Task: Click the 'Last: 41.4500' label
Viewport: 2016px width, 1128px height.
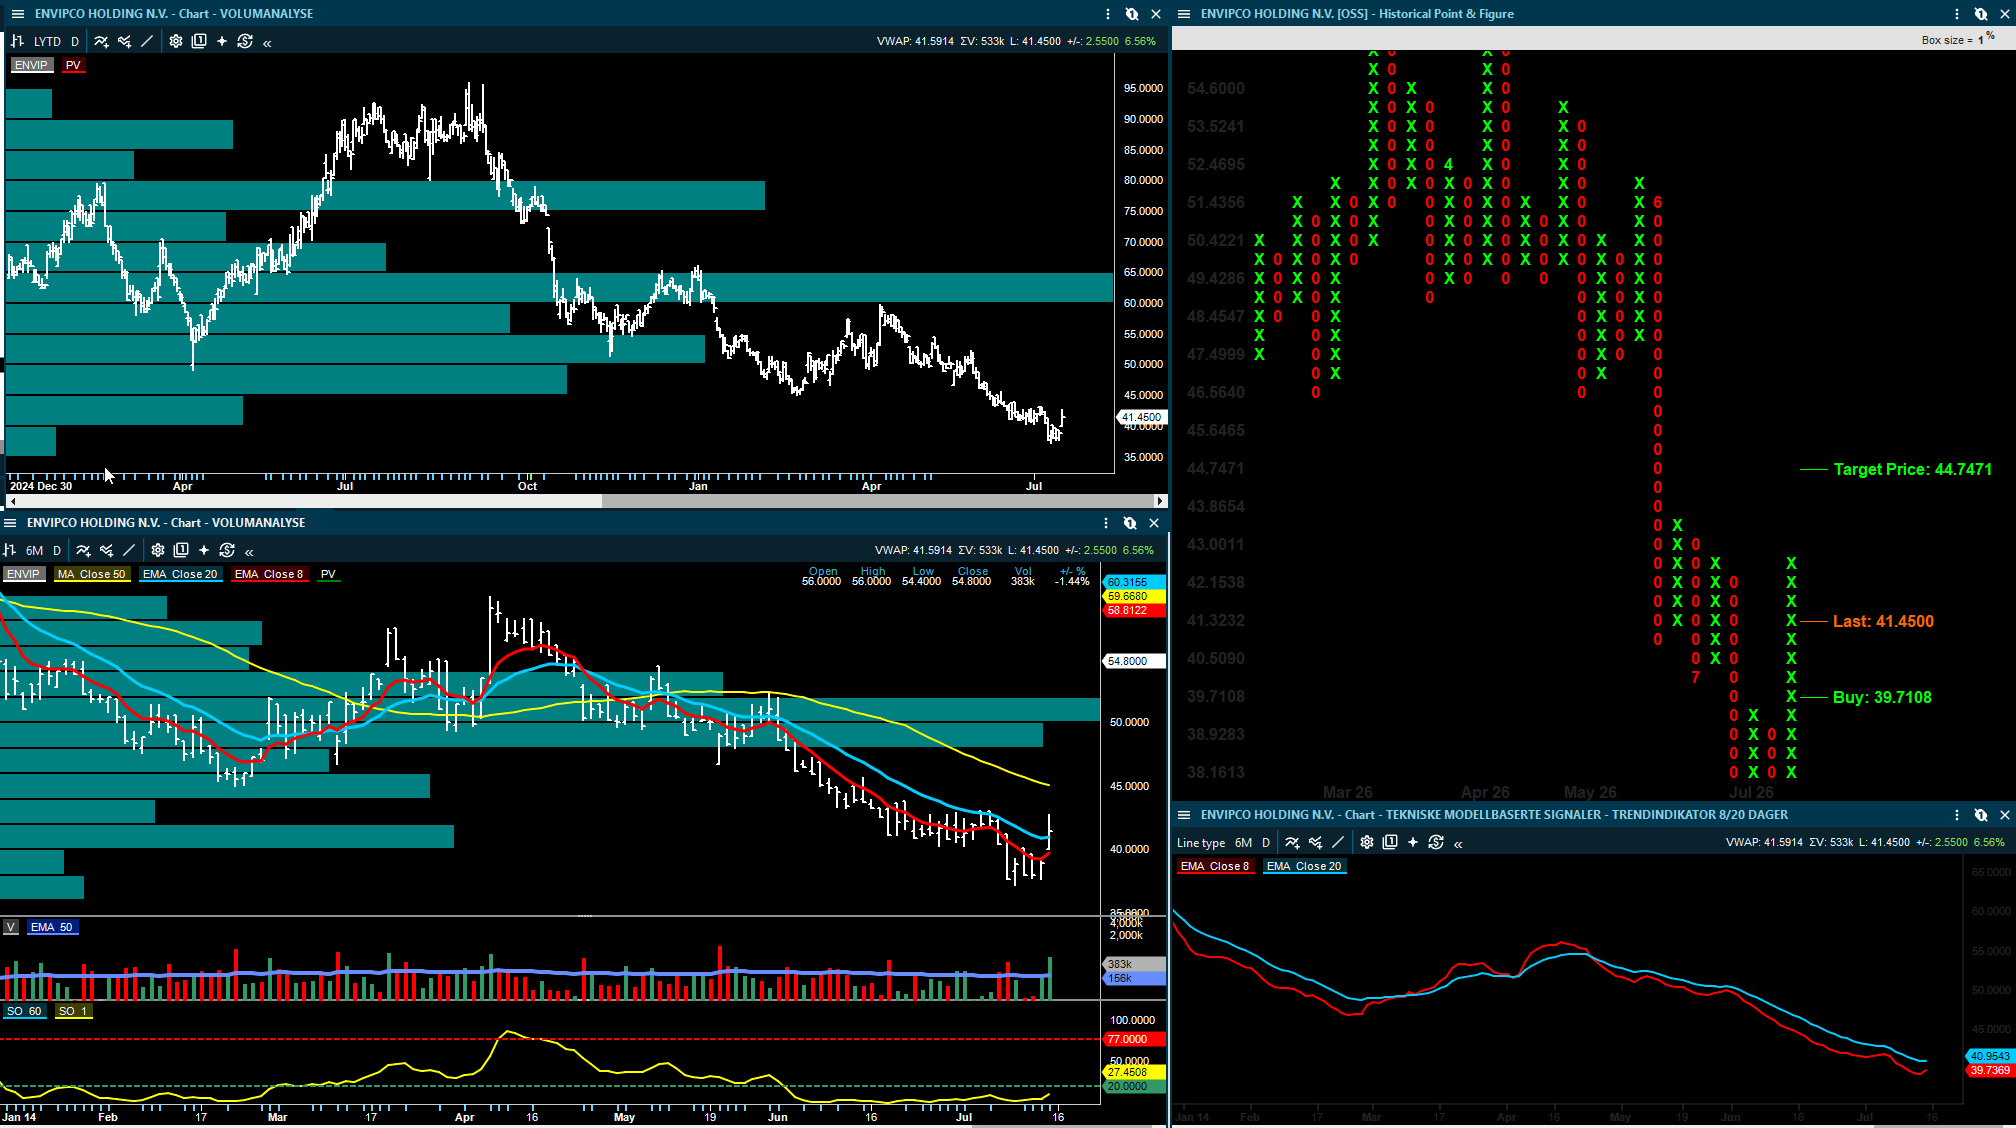Action: (1883, 621)
